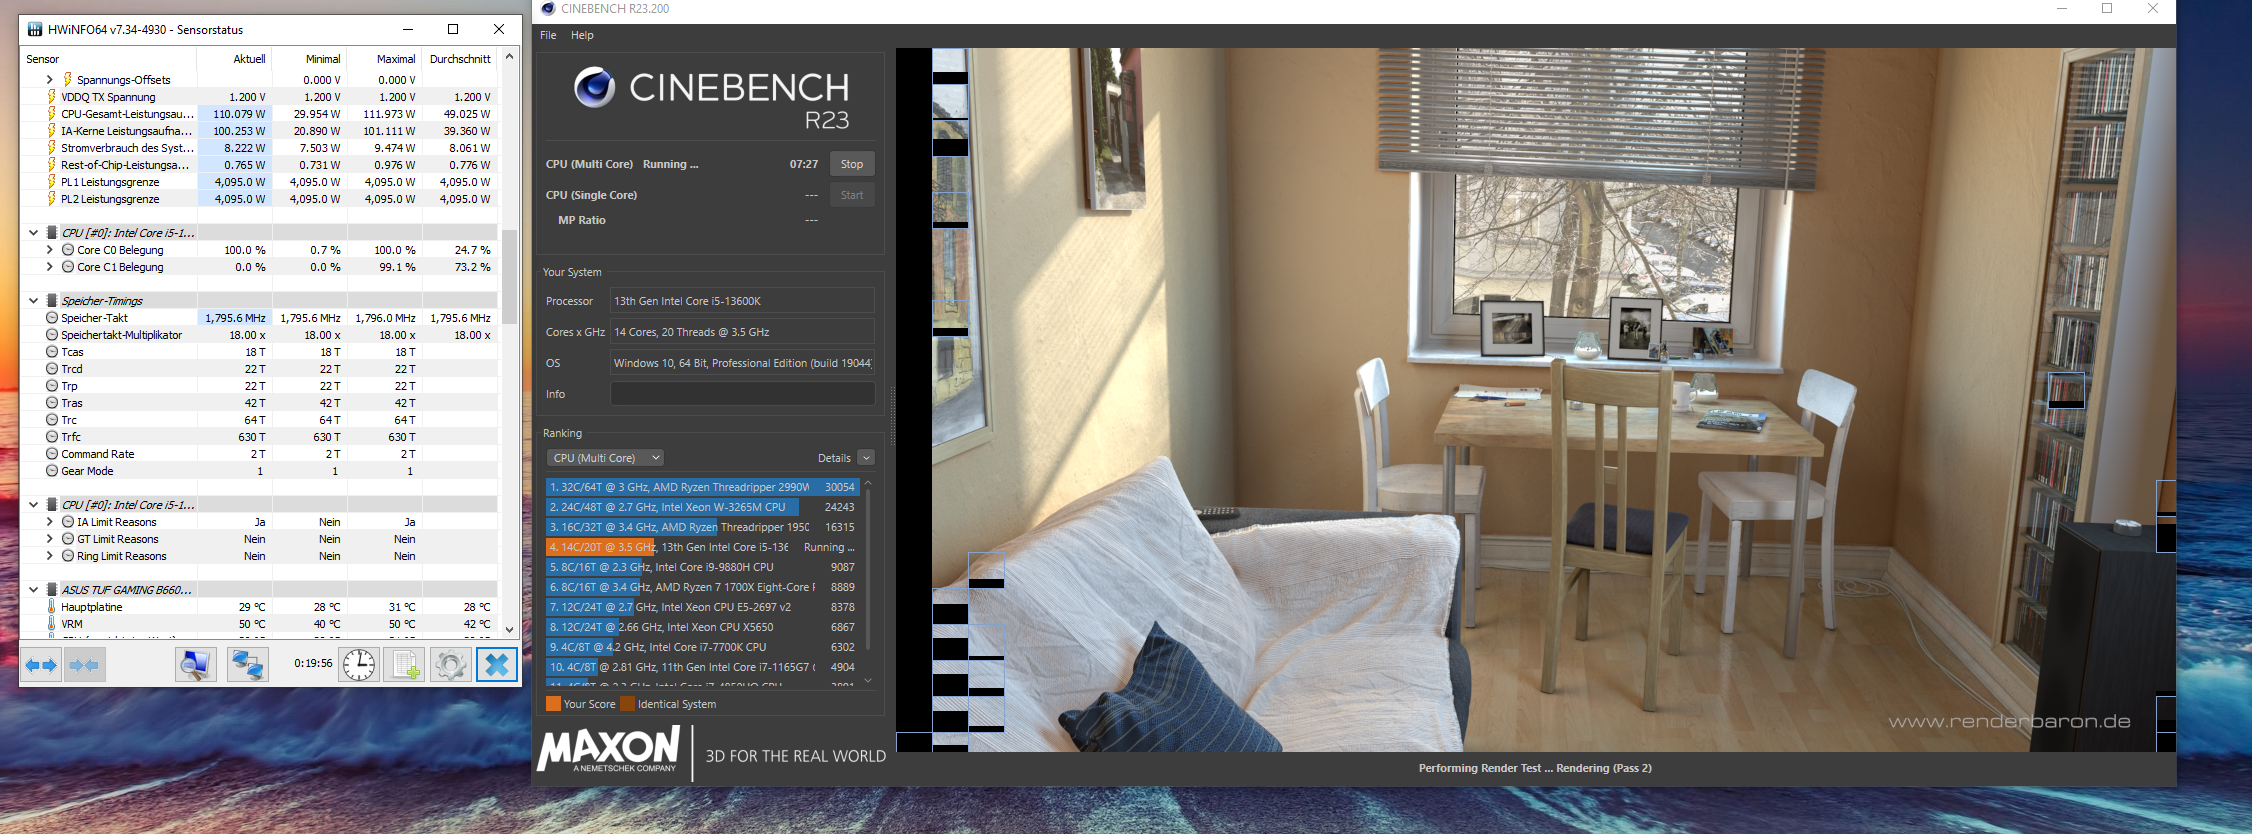Expand GT Limit Reasons row
Screen dimensions: 2252x834
[x=50, y=539]
